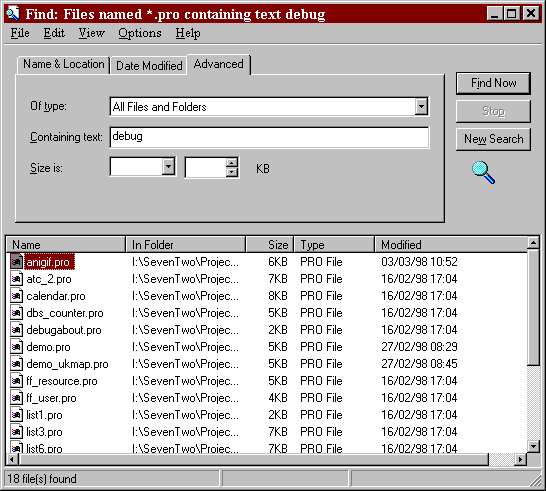Click the ff_user.pro file icon
Screen dimensions: 546x491
16,398
